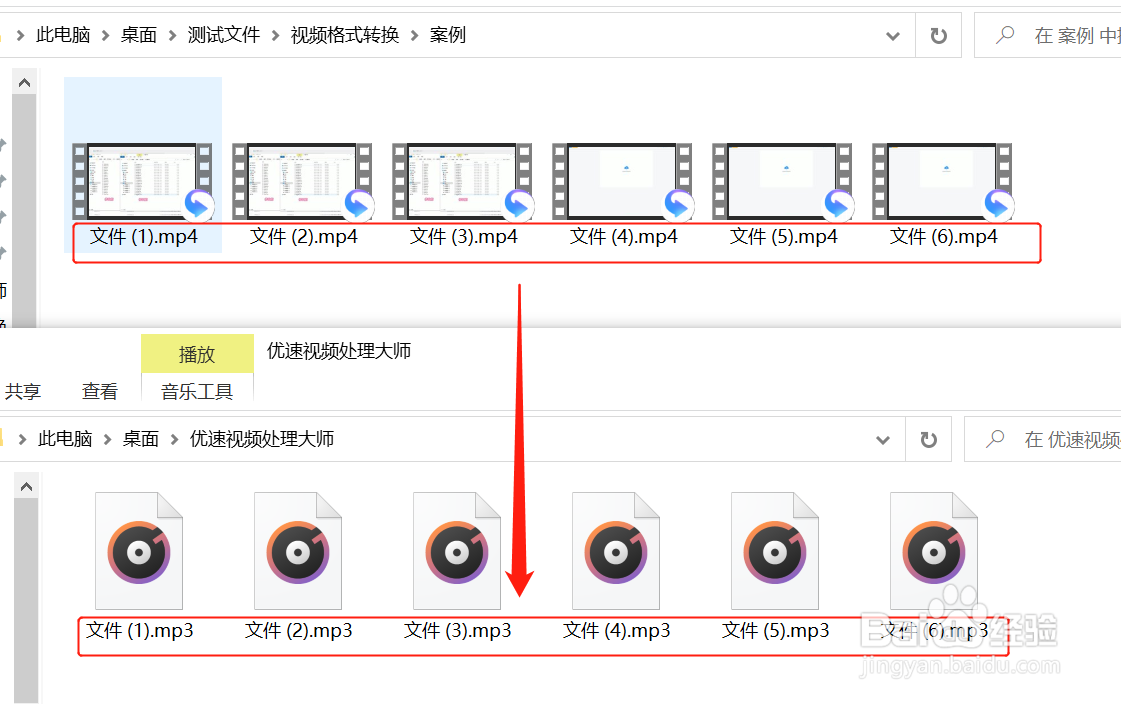Click search box in 案例 window
Viewport: 1121px width, 704px height.
pos(1048,35)
